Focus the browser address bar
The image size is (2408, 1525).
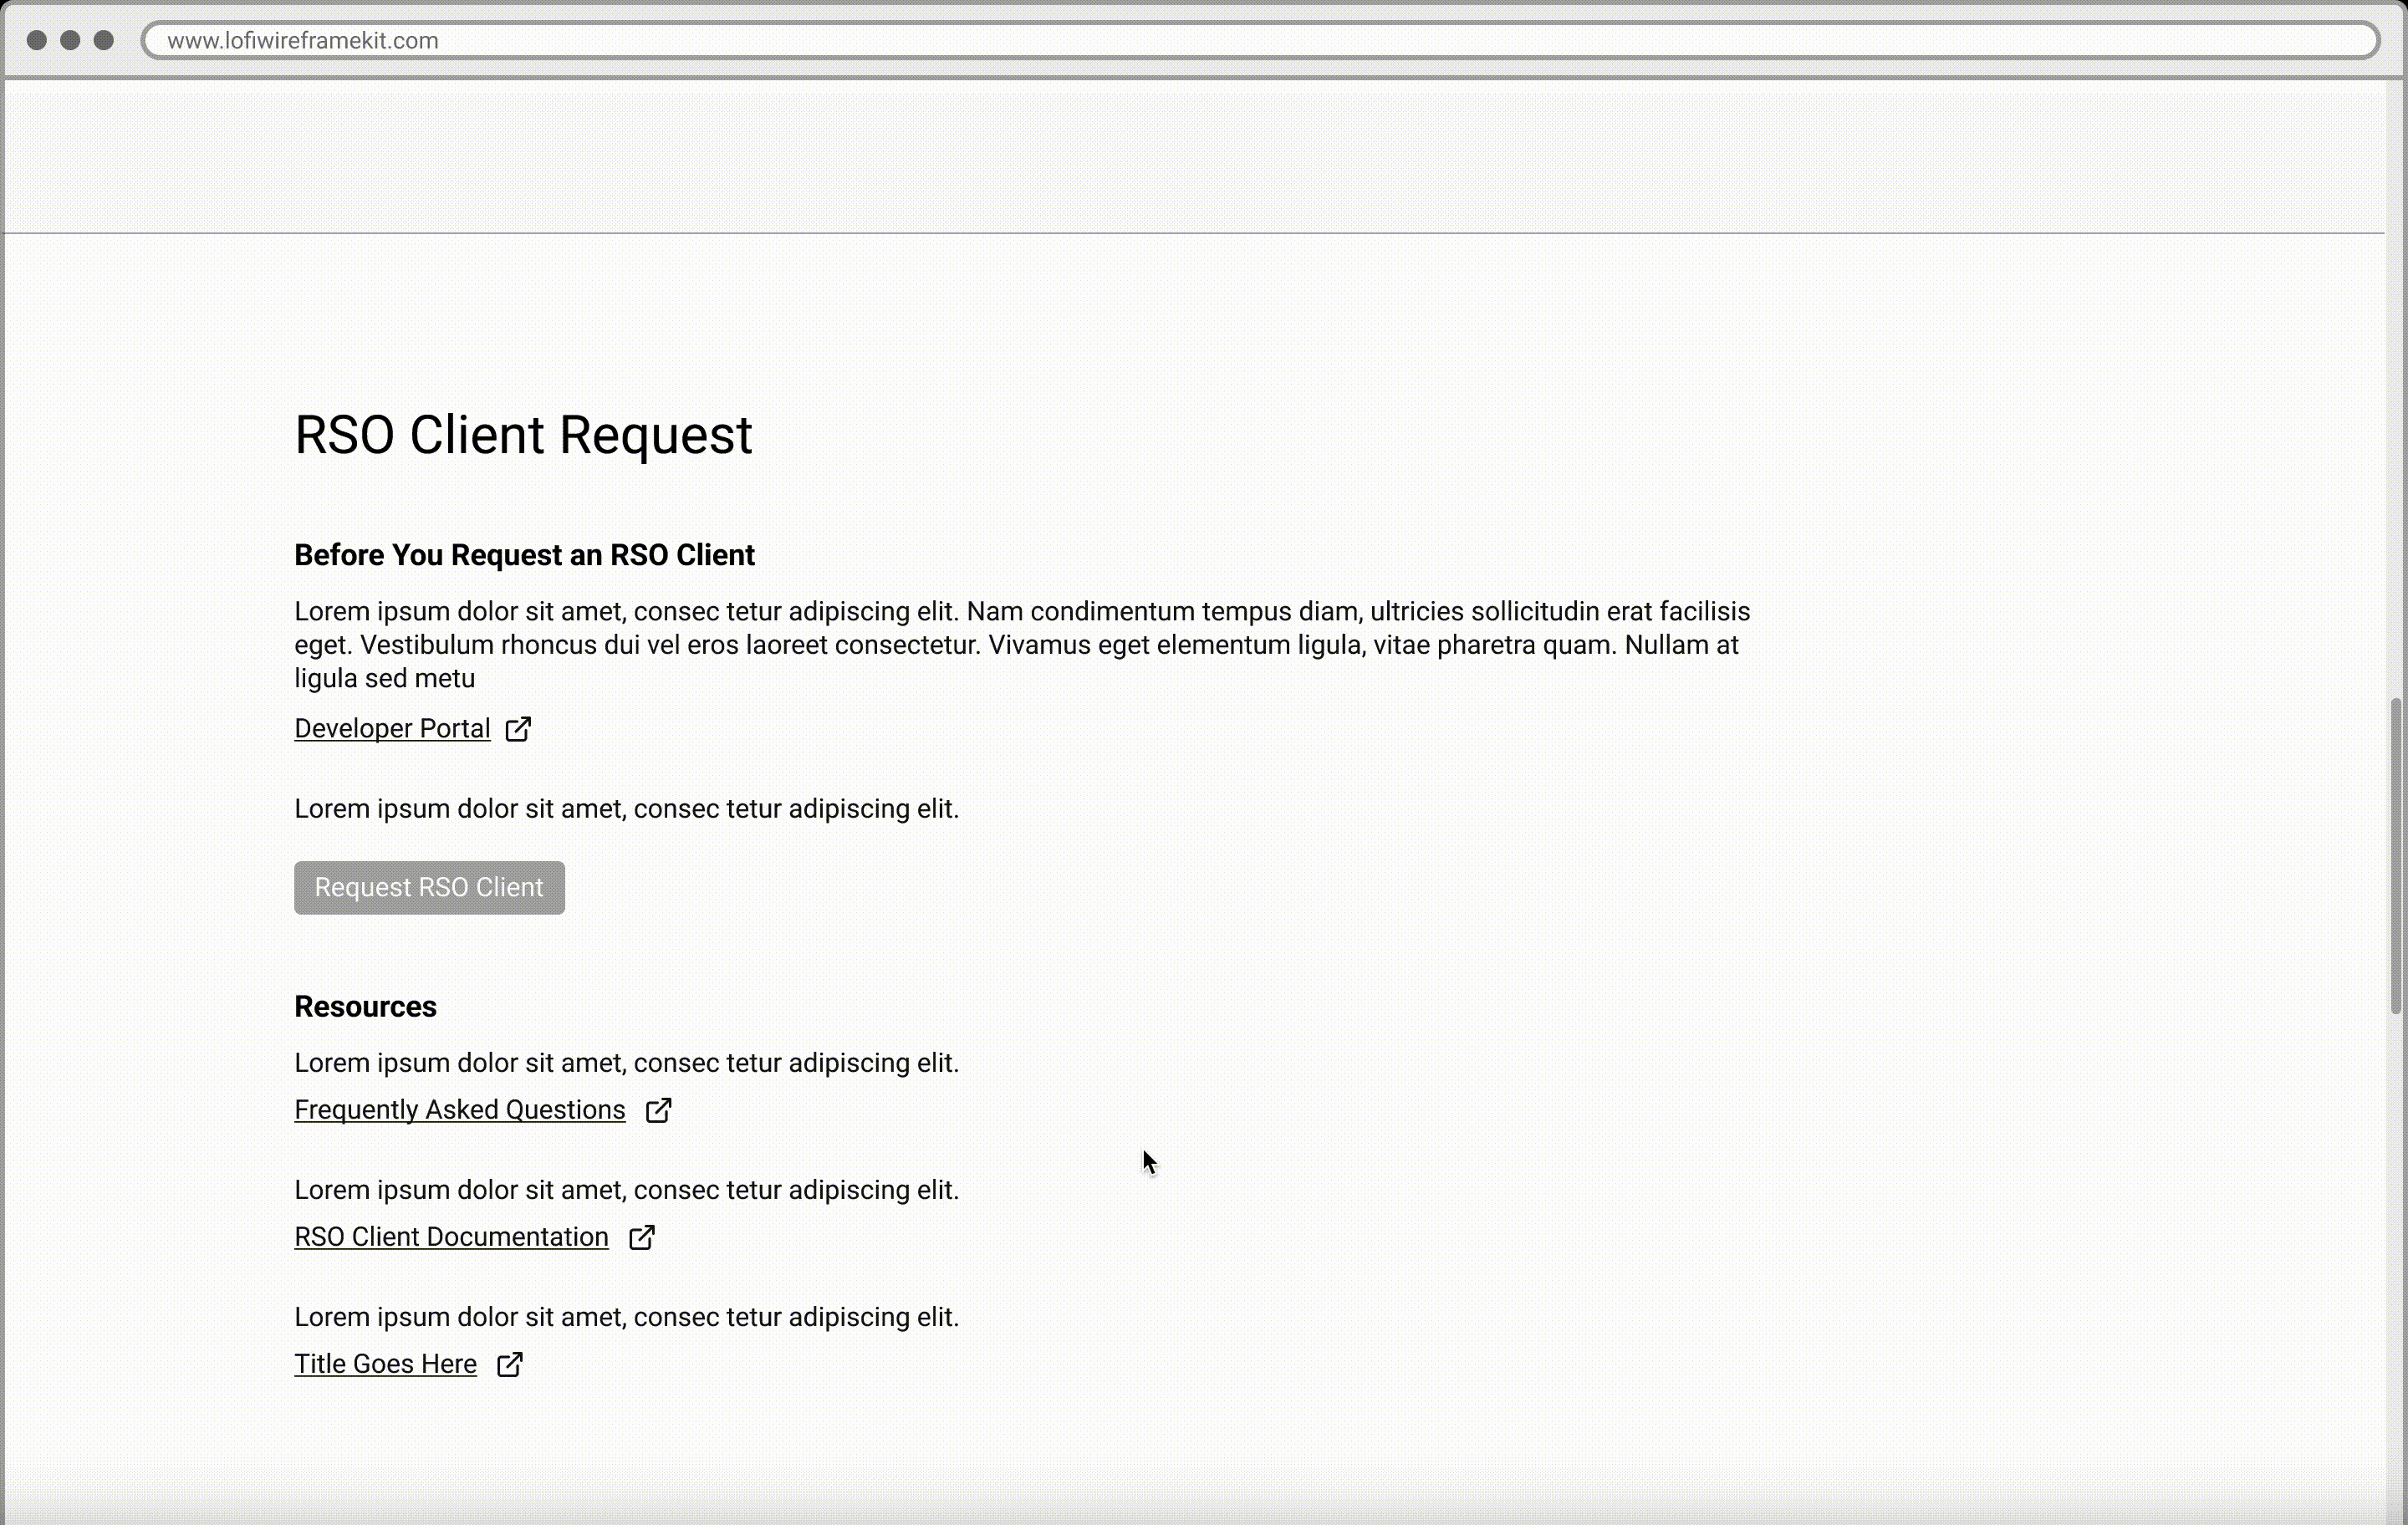(1260, 40)
